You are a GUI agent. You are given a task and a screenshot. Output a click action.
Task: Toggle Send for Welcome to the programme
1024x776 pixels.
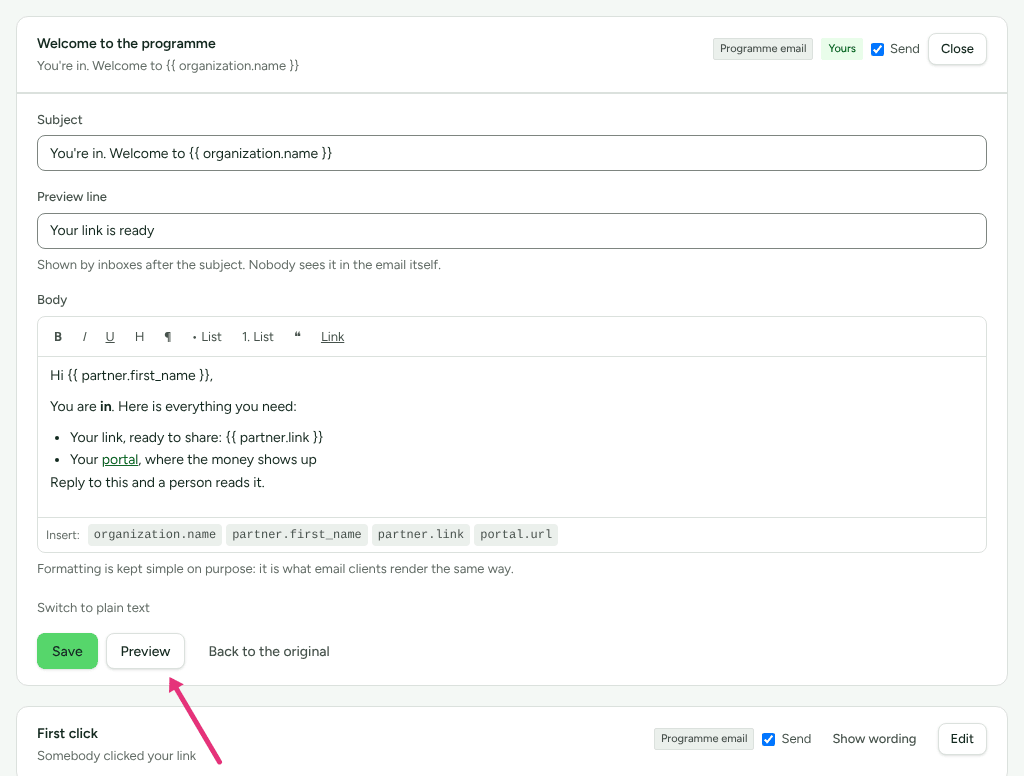click(878, 50)
